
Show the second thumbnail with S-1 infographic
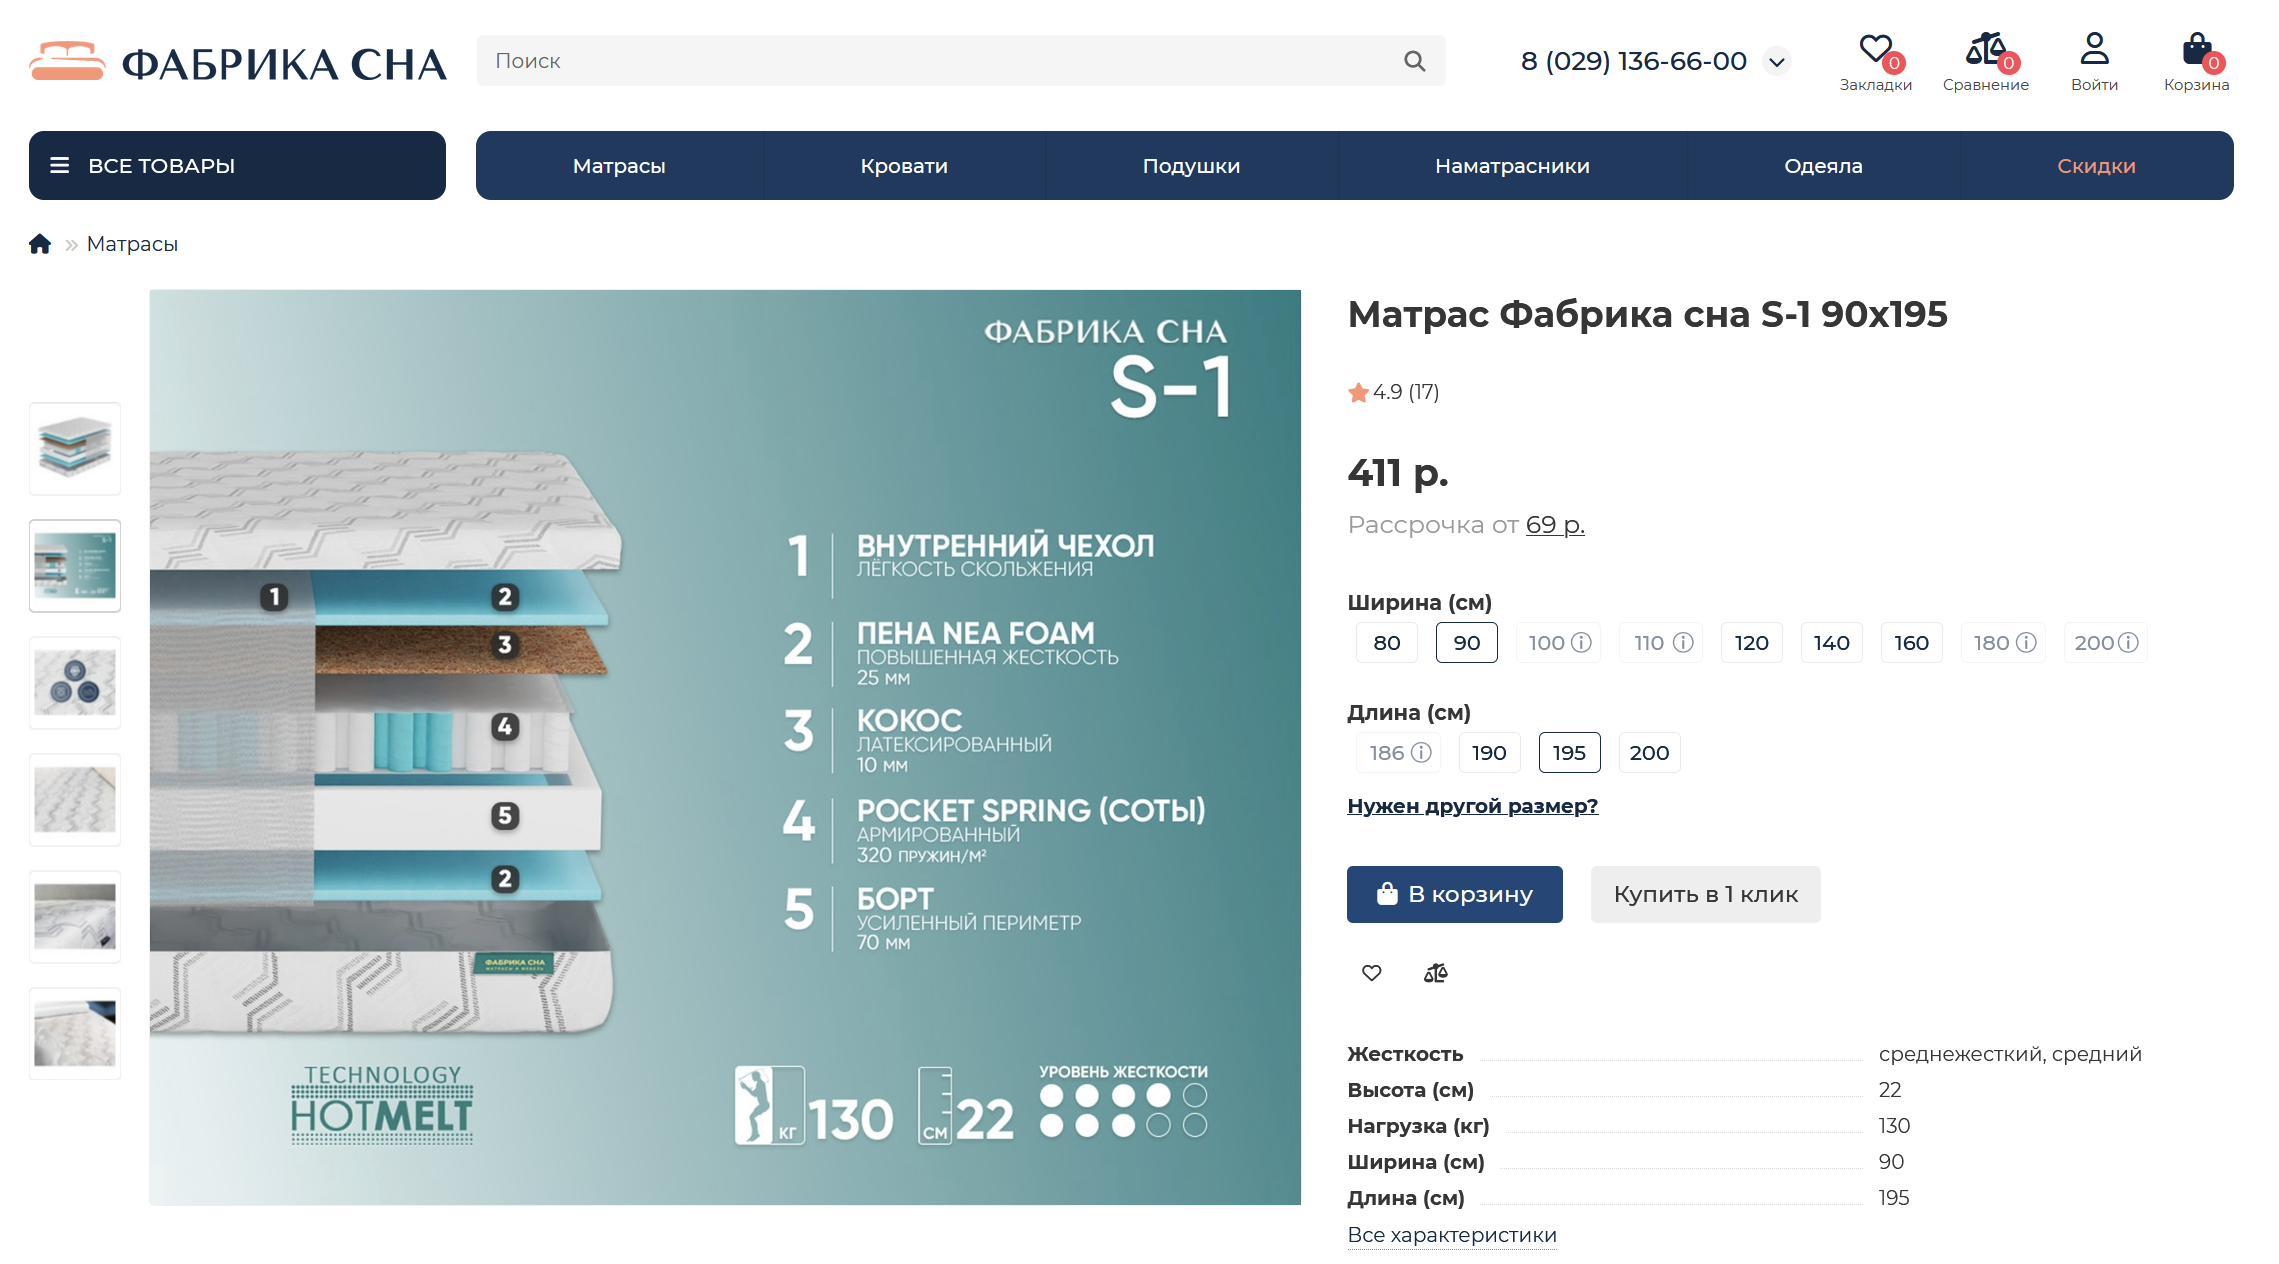point(75,566)
